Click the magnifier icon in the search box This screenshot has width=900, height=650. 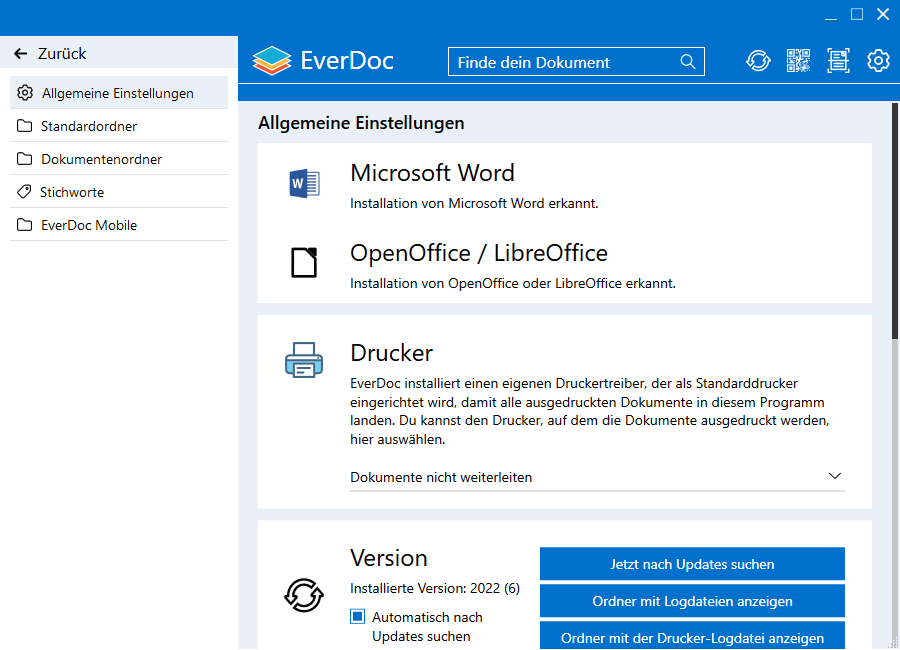(688, 62)
